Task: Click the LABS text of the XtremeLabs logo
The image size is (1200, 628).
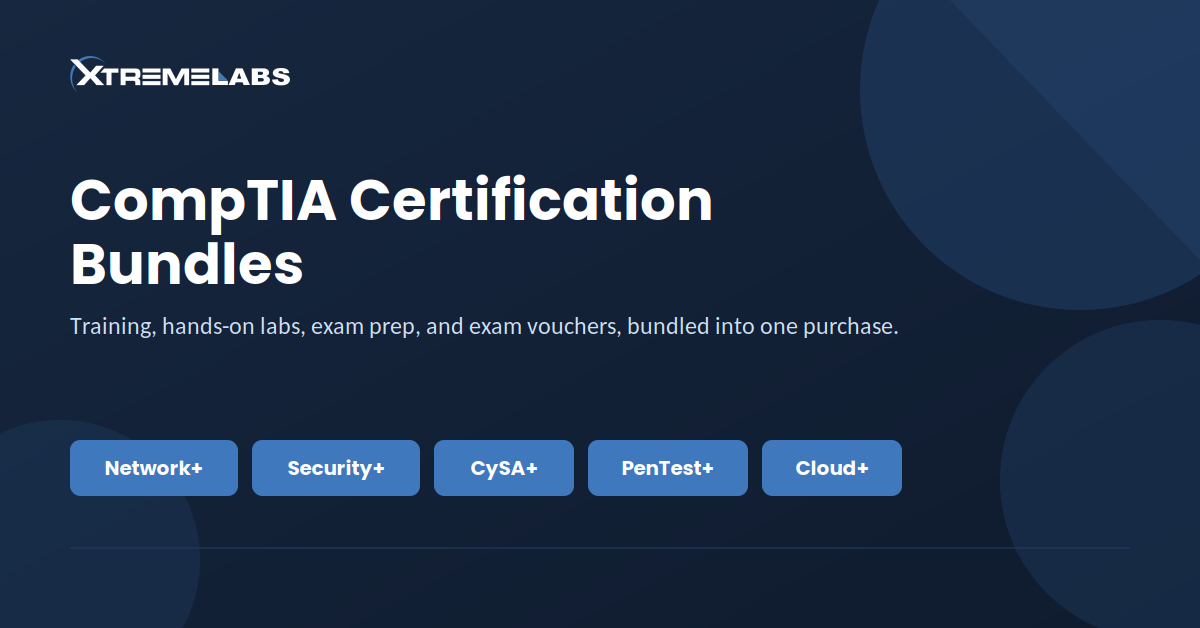Action: (x=252, y=75)
